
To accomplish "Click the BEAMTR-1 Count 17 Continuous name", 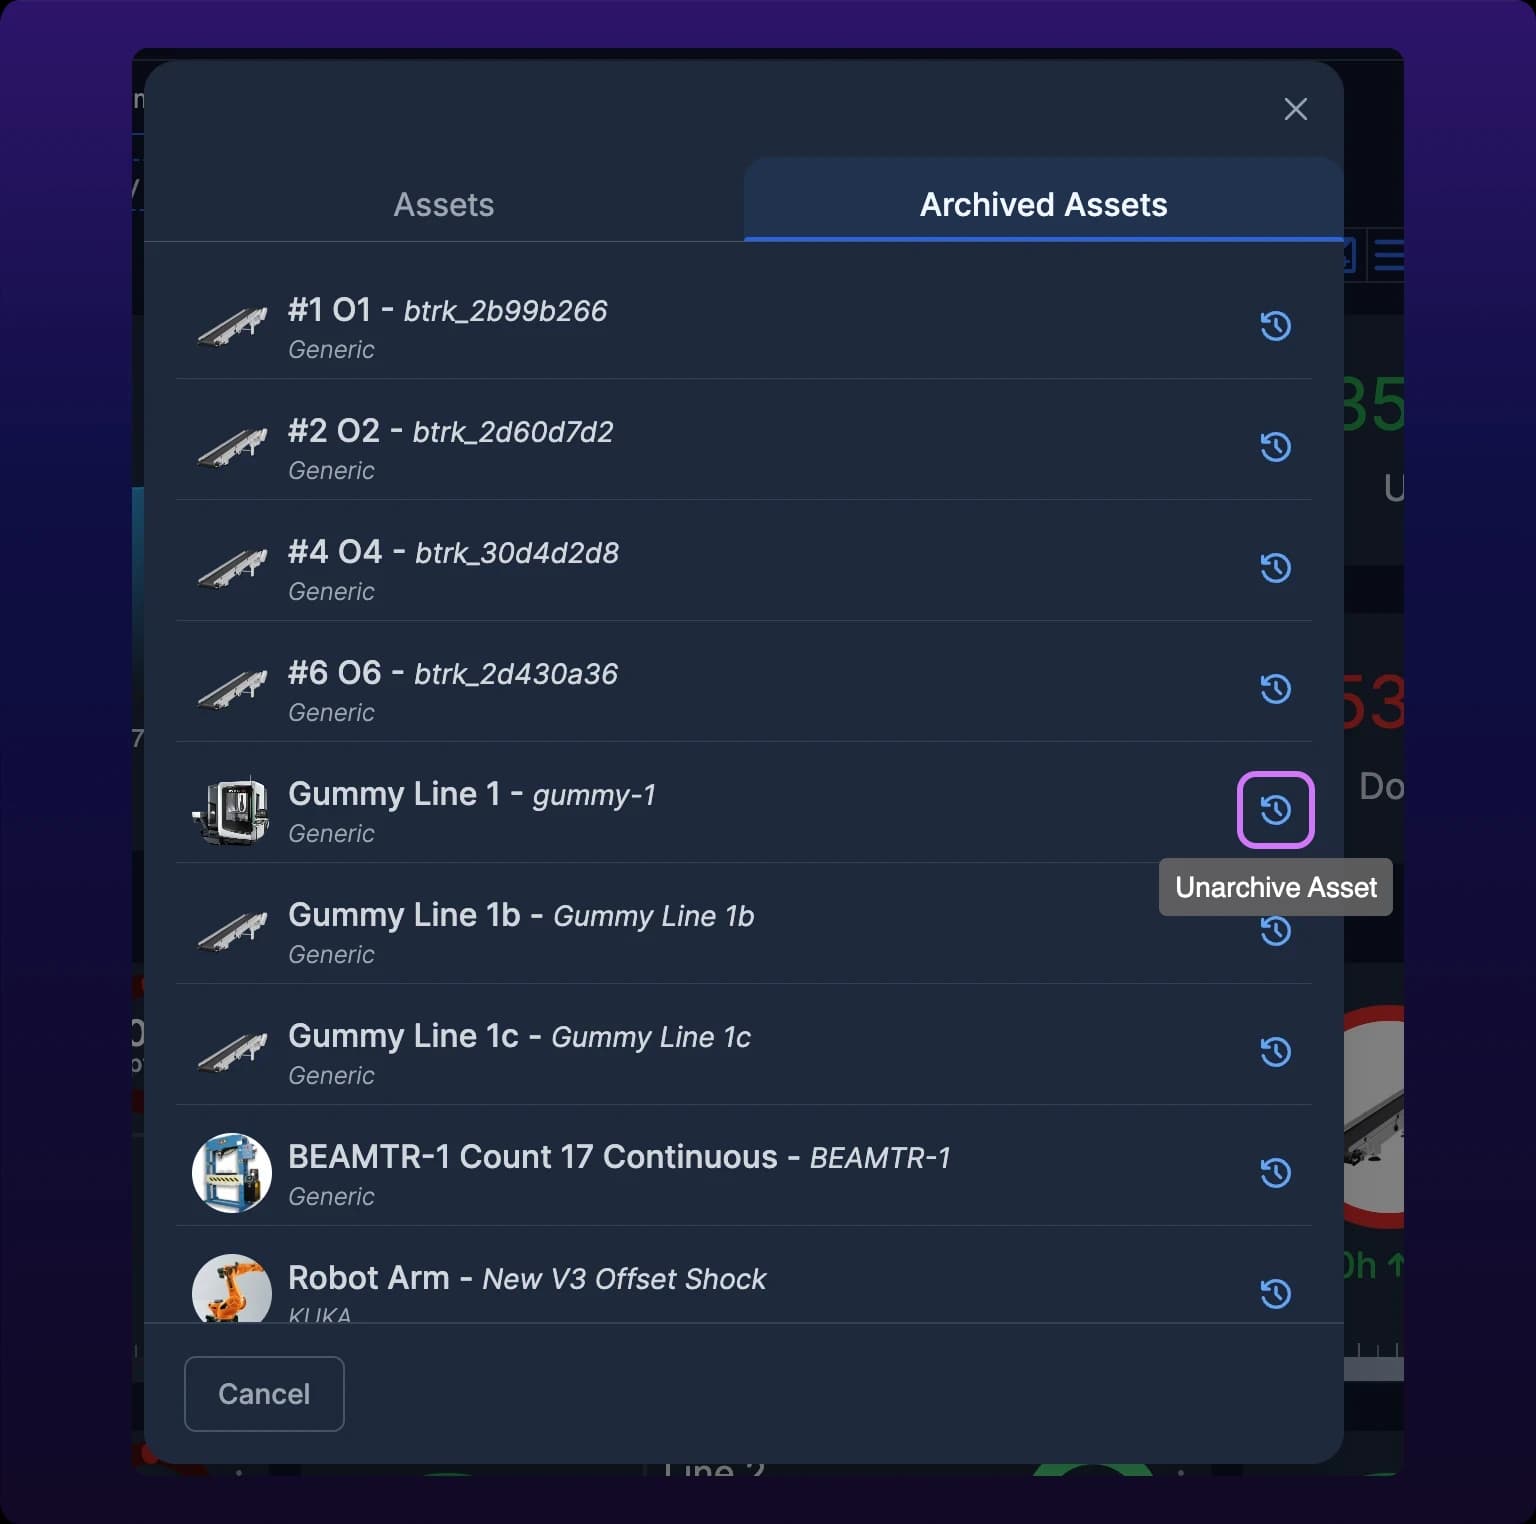I will coord(533,1157).
